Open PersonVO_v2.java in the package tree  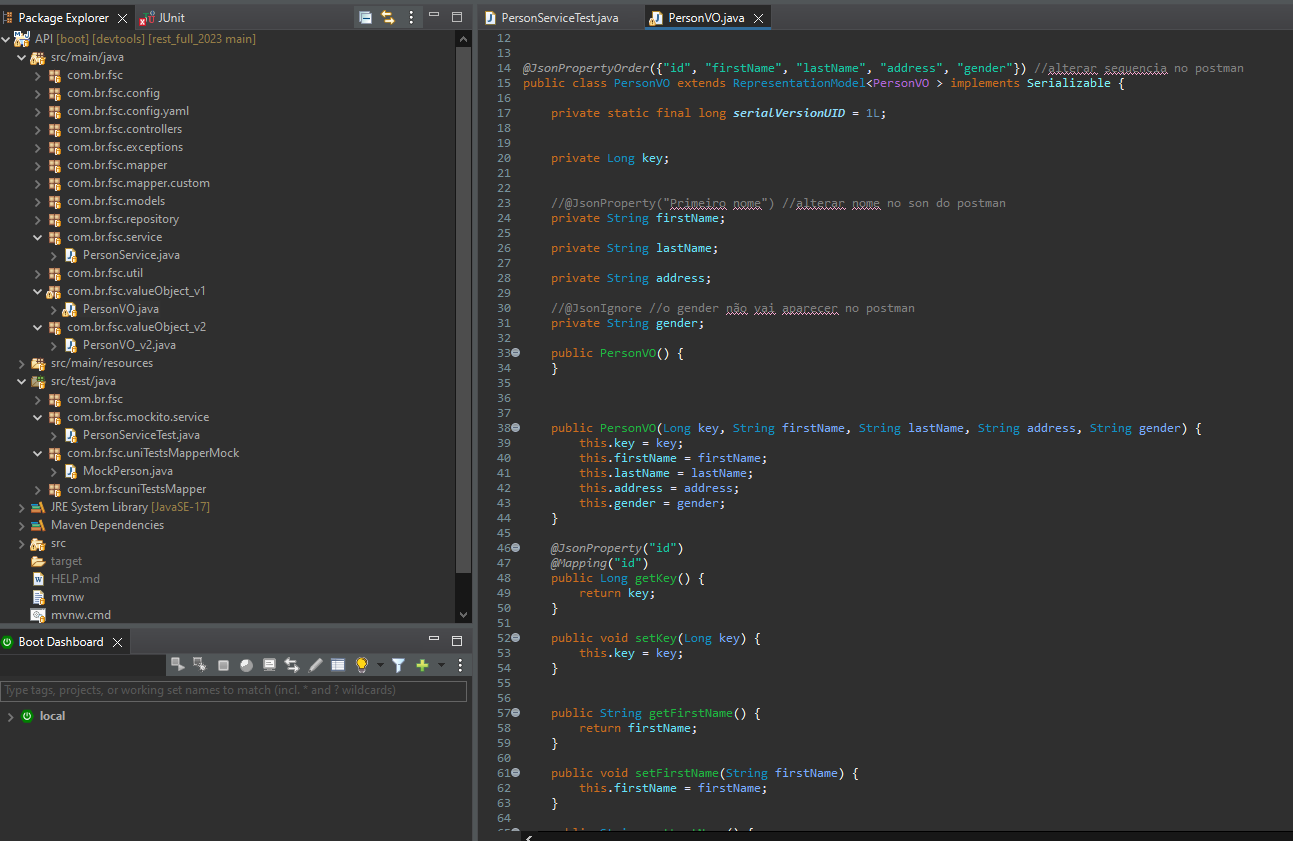click(x=129, y=345)
